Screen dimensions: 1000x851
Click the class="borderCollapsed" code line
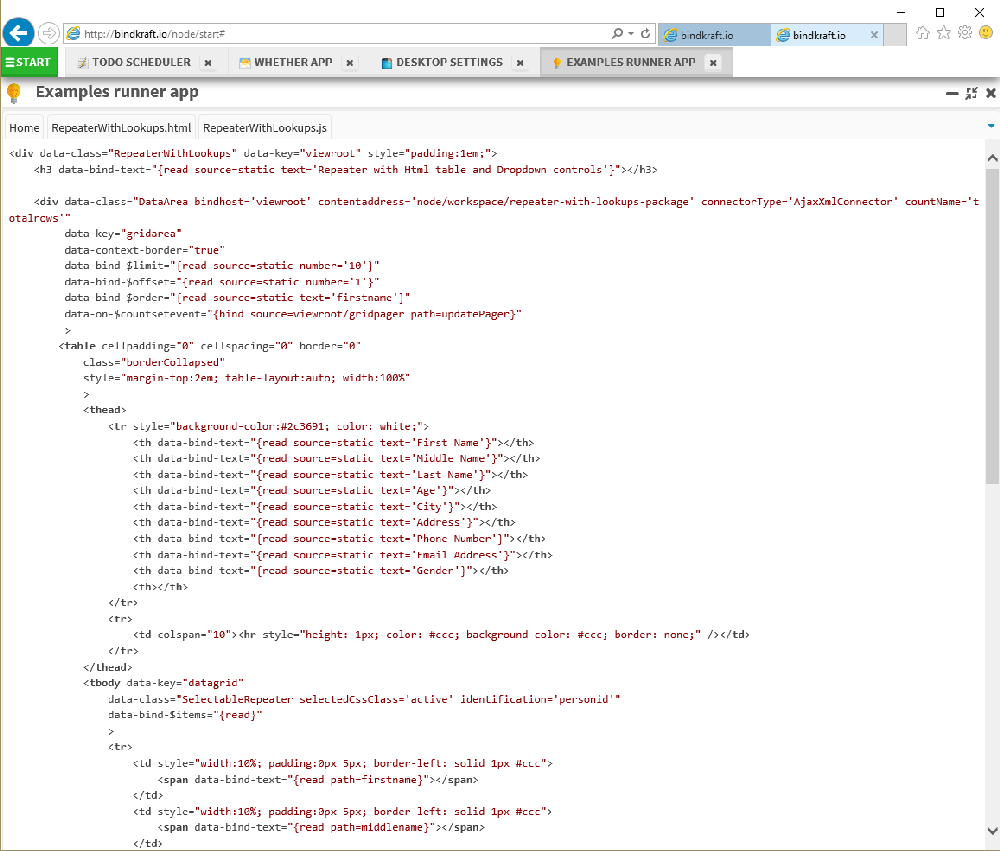(154, 362)
